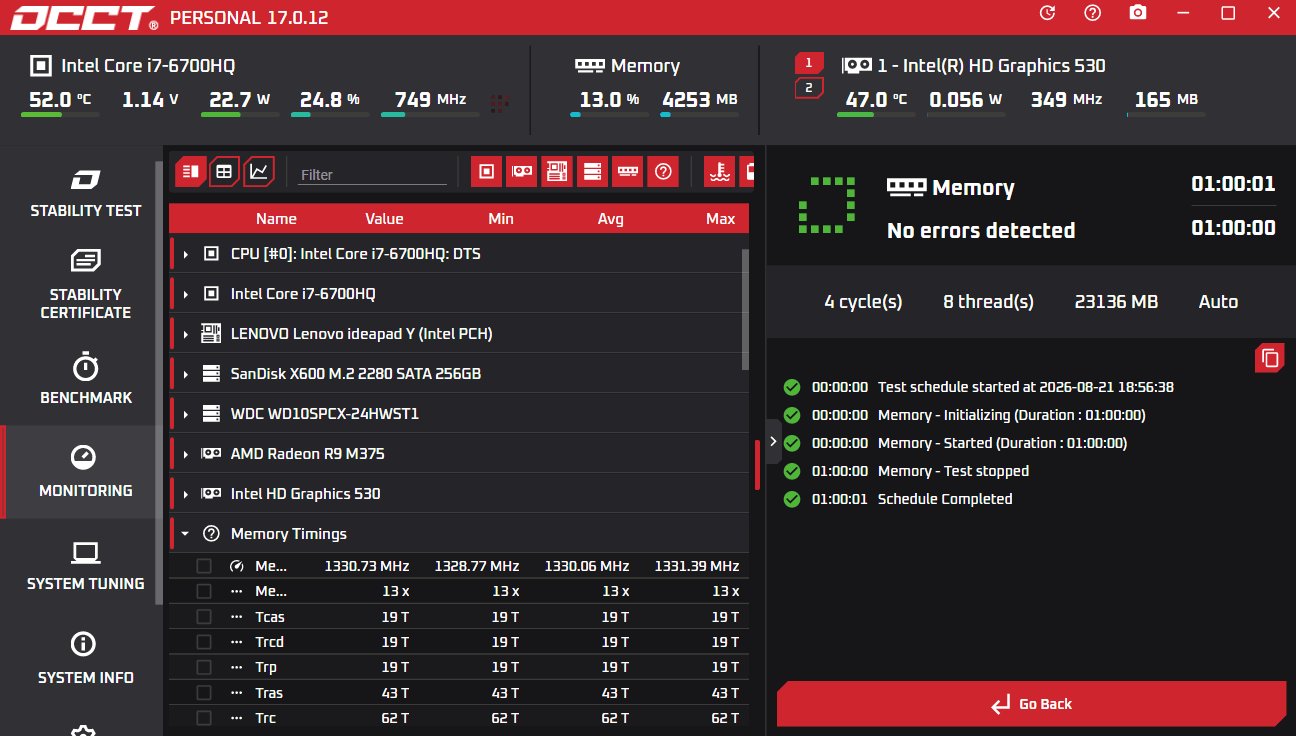The height and width of the screenshot is (736, 1296).
Task: Toggle the storage drive sensor filter icon
Action: click(x=592, y=171)
